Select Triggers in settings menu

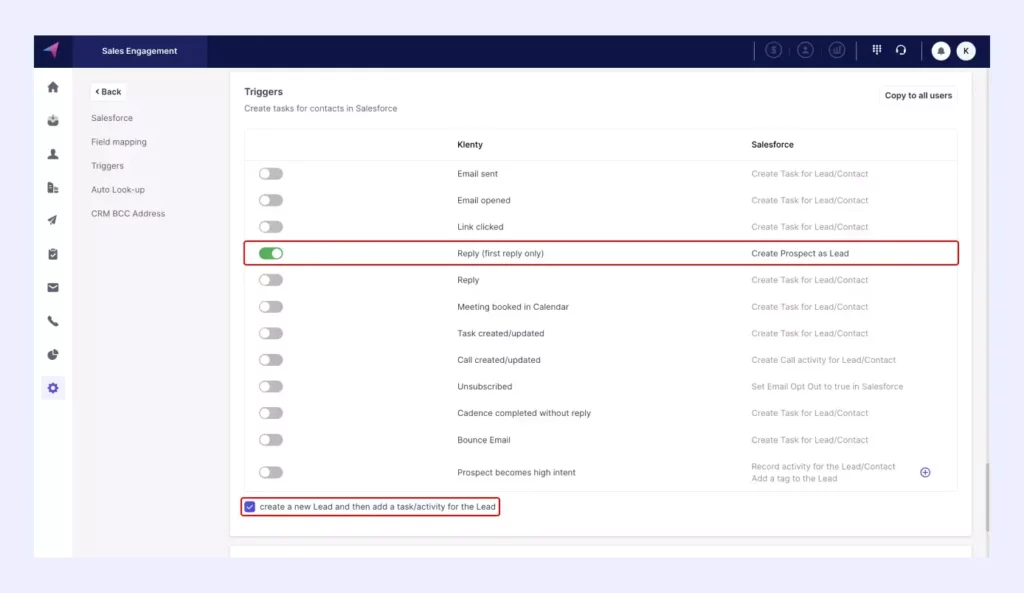pos(107,166)
